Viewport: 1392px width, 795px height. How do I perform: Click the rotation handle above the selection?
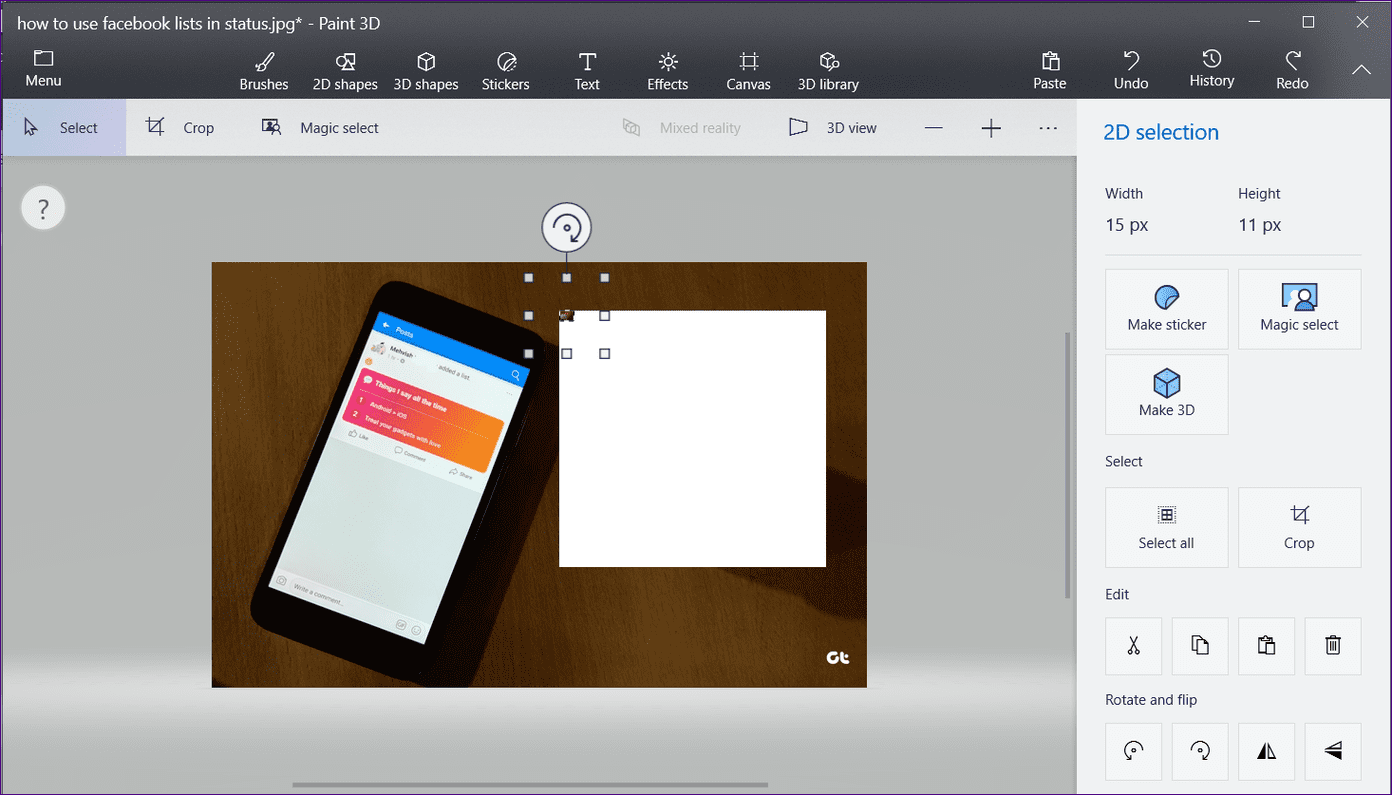(567, 228)
